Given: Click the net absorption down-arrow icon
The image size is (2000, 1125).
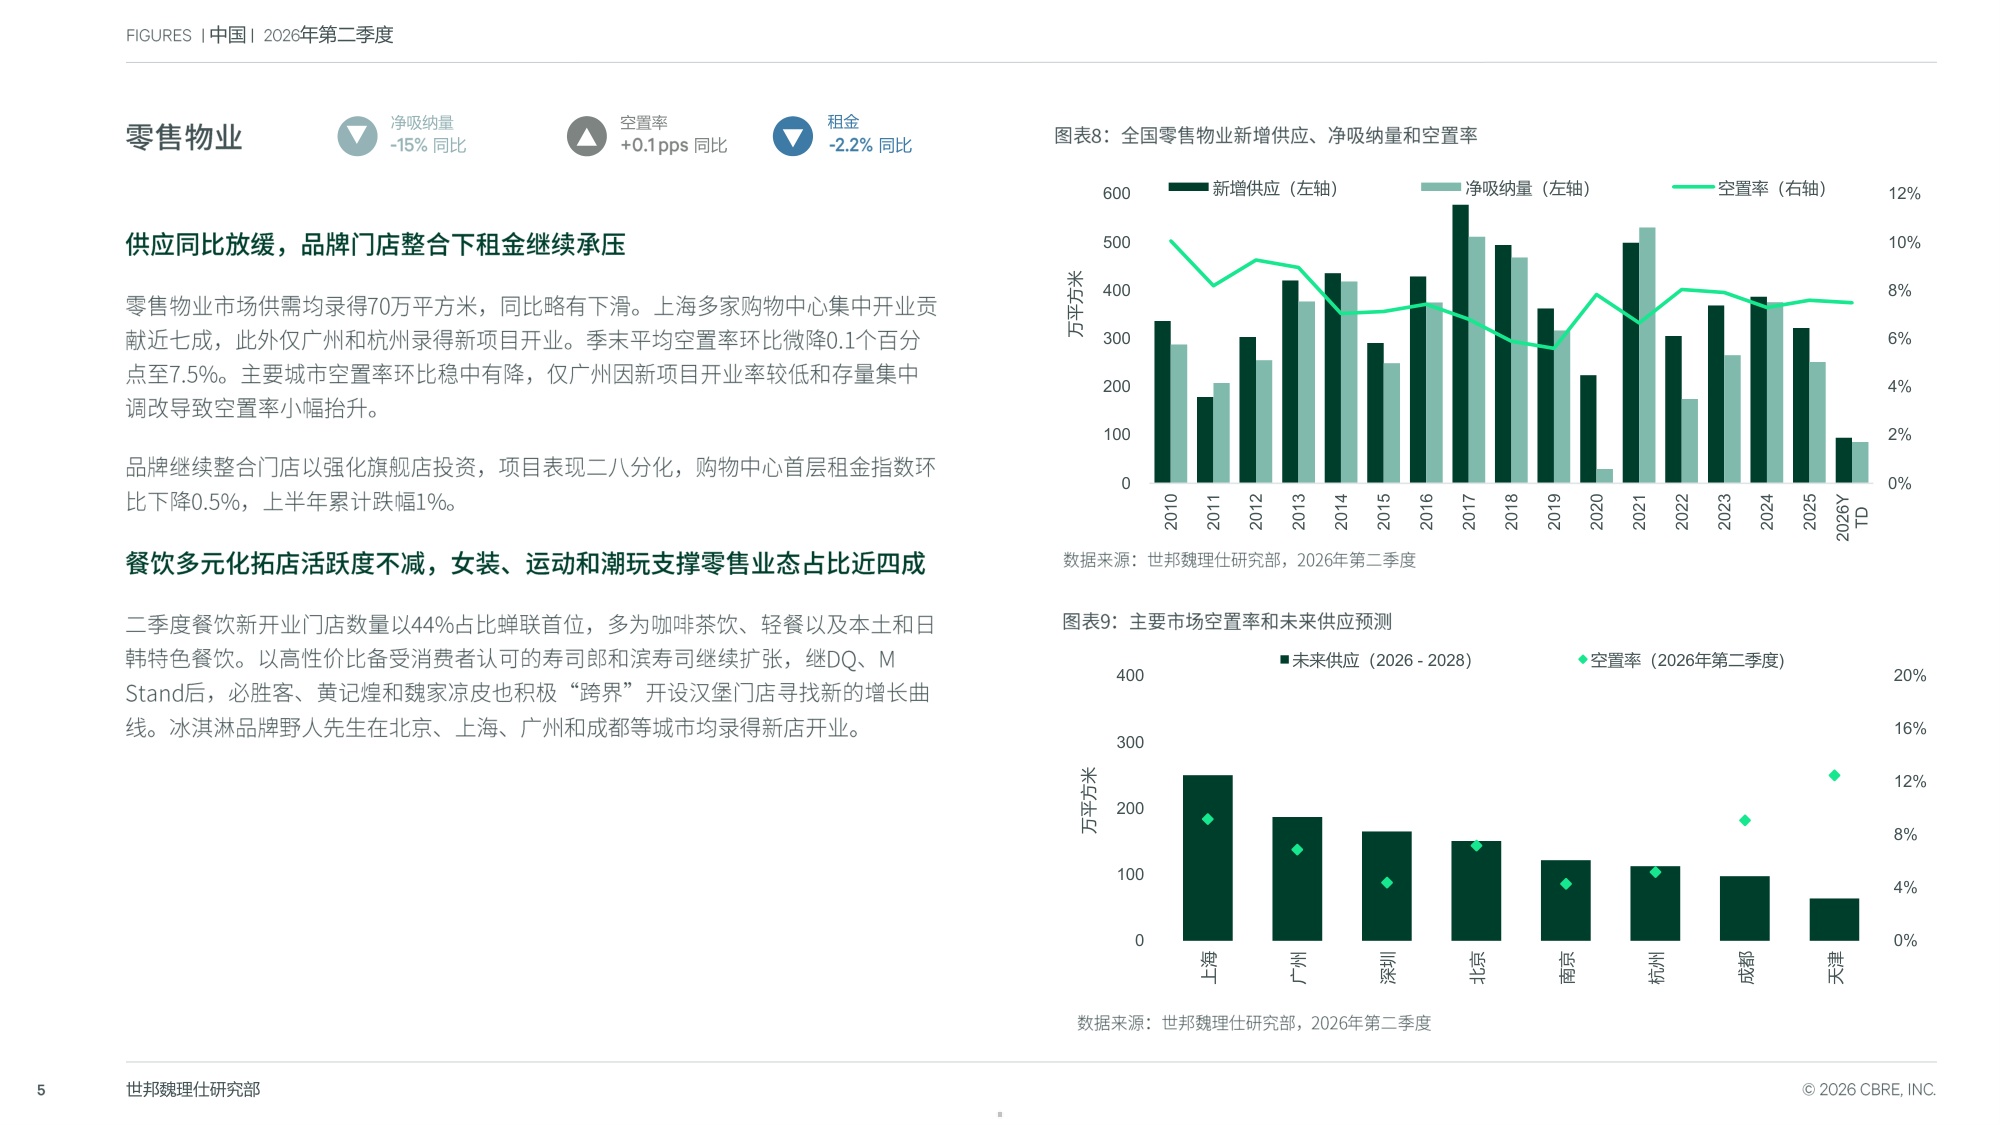Looking at the screenshot, I should [x=357, y=137].
